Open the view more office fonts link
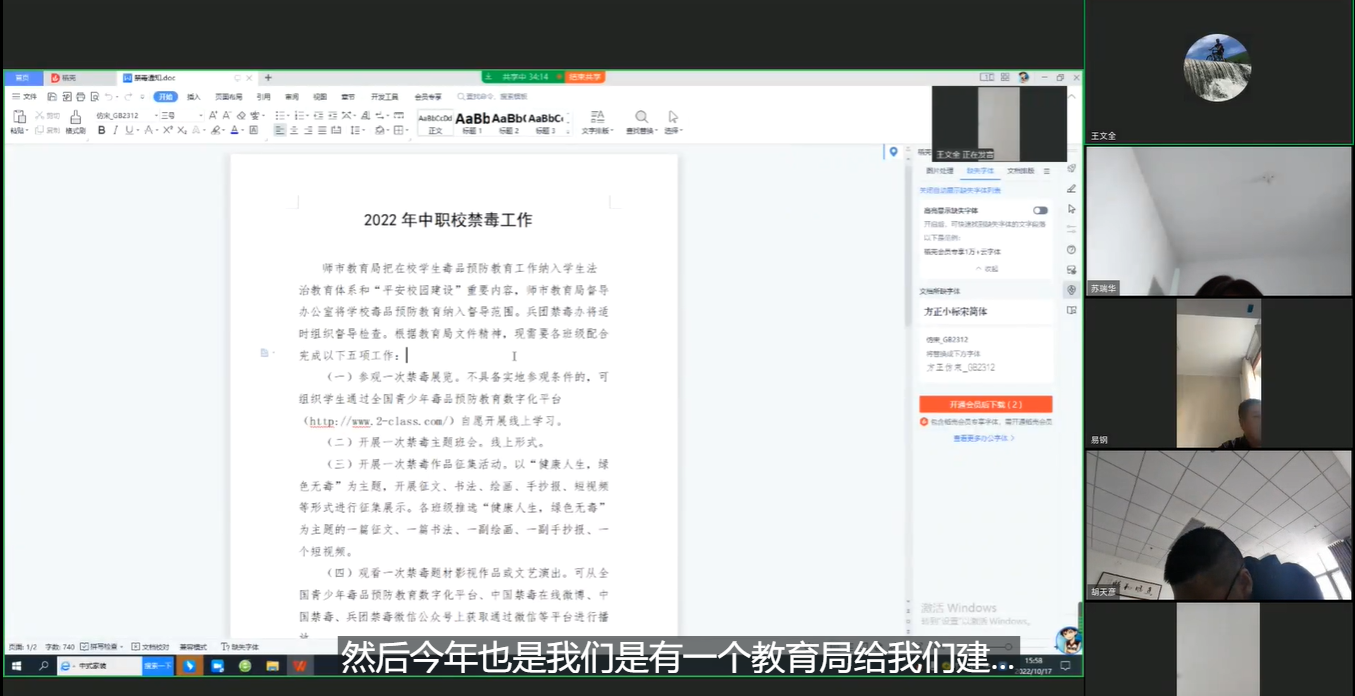Viewport: 1355px width, 696px height. pyautogui.click(x=984, y=438)
